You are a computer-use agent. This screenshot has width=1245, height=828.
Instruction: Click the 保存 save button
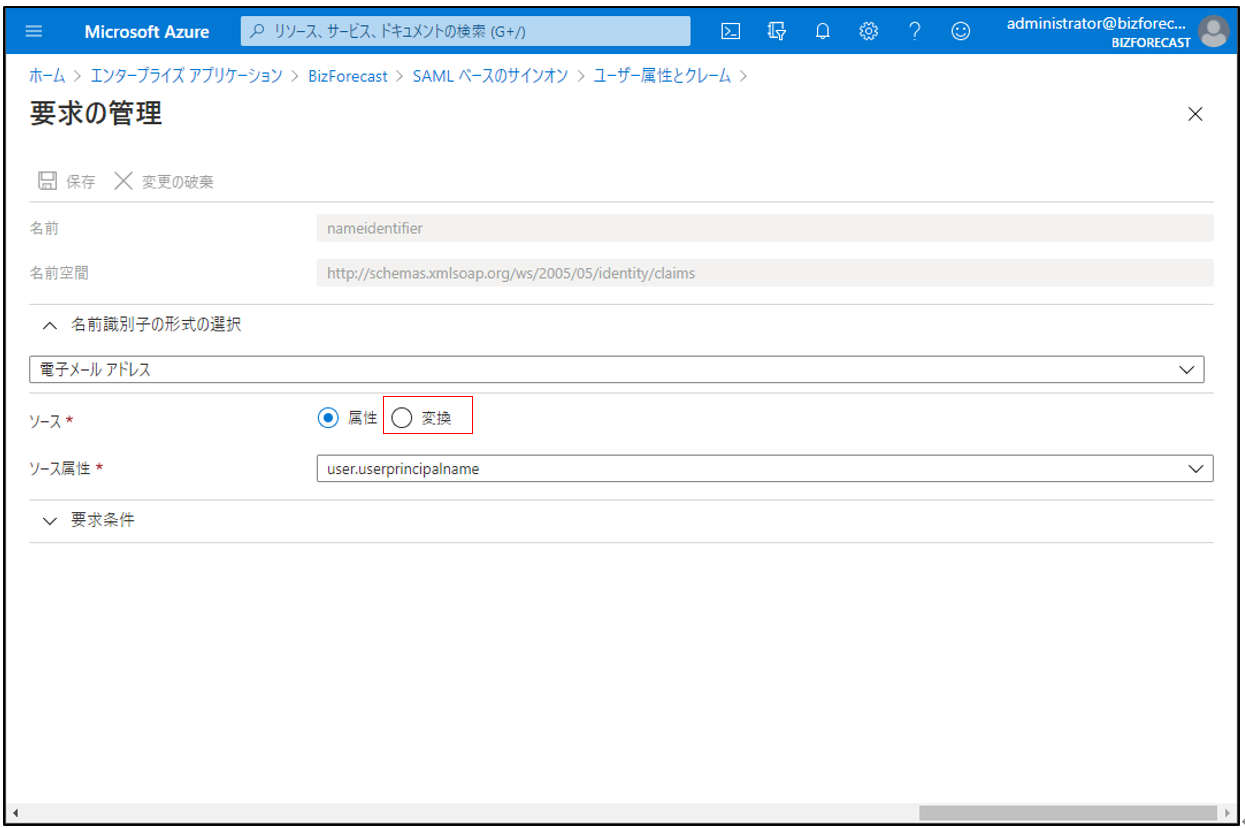(67, 181)
